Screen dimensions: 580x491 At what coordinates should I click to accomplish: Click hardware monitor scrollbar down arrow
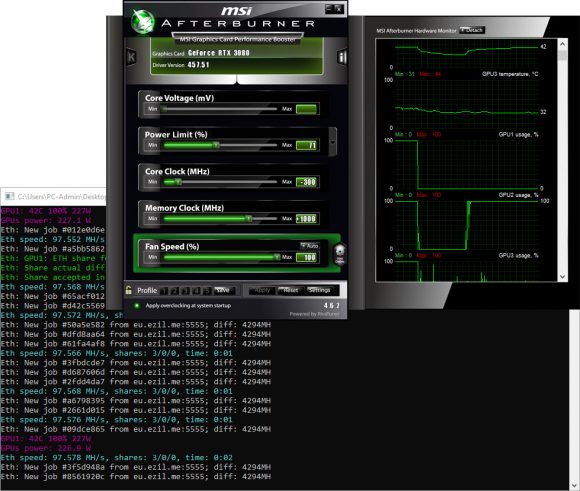click(563, 277)
